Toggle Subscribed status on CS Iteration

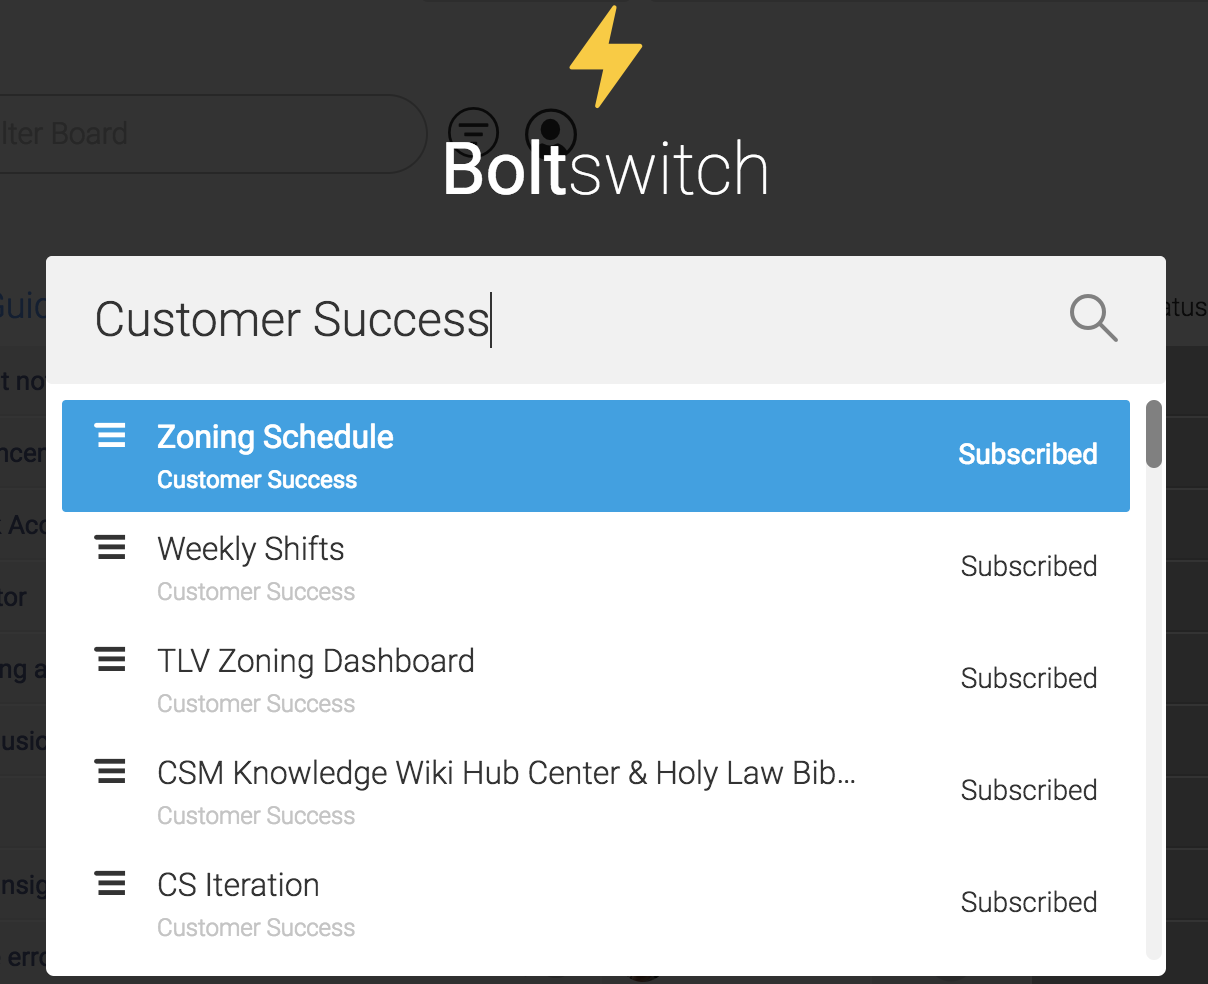point(1029,902)
